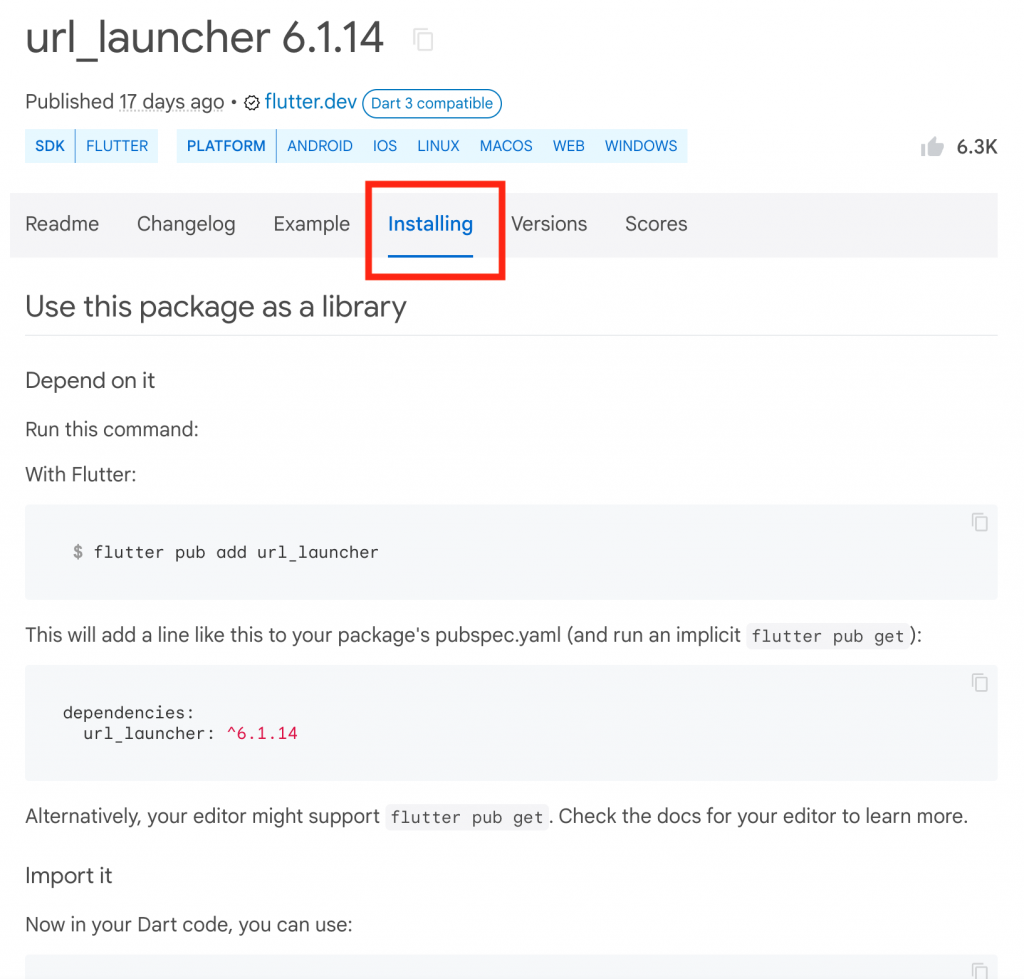This screenshot has height=979, width=1024.
Task: Copy the dependencies yaml snippet
Action: click(x=979, y=682)
